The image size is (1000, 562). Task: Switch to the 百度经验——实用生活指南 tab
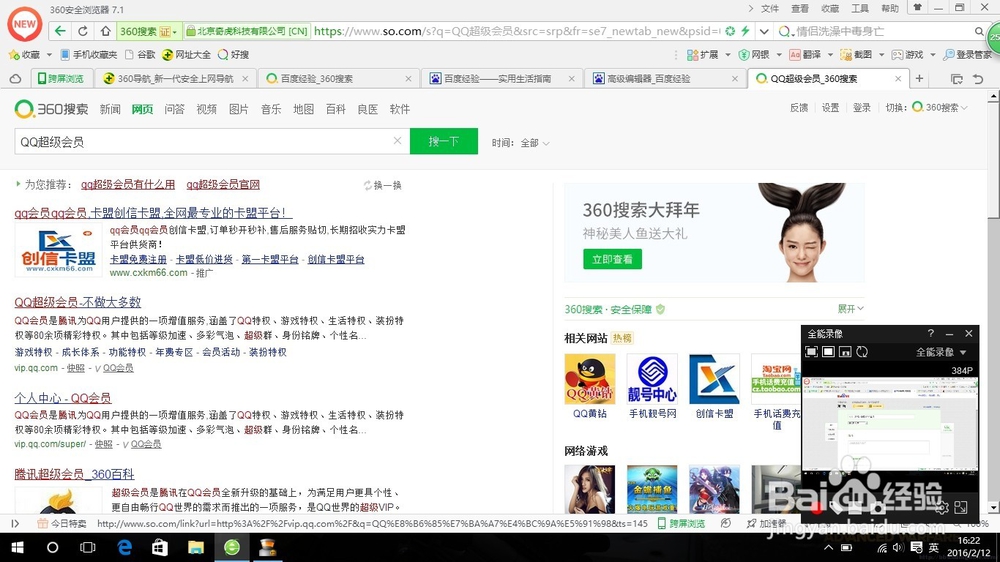[x=501, y=78]
